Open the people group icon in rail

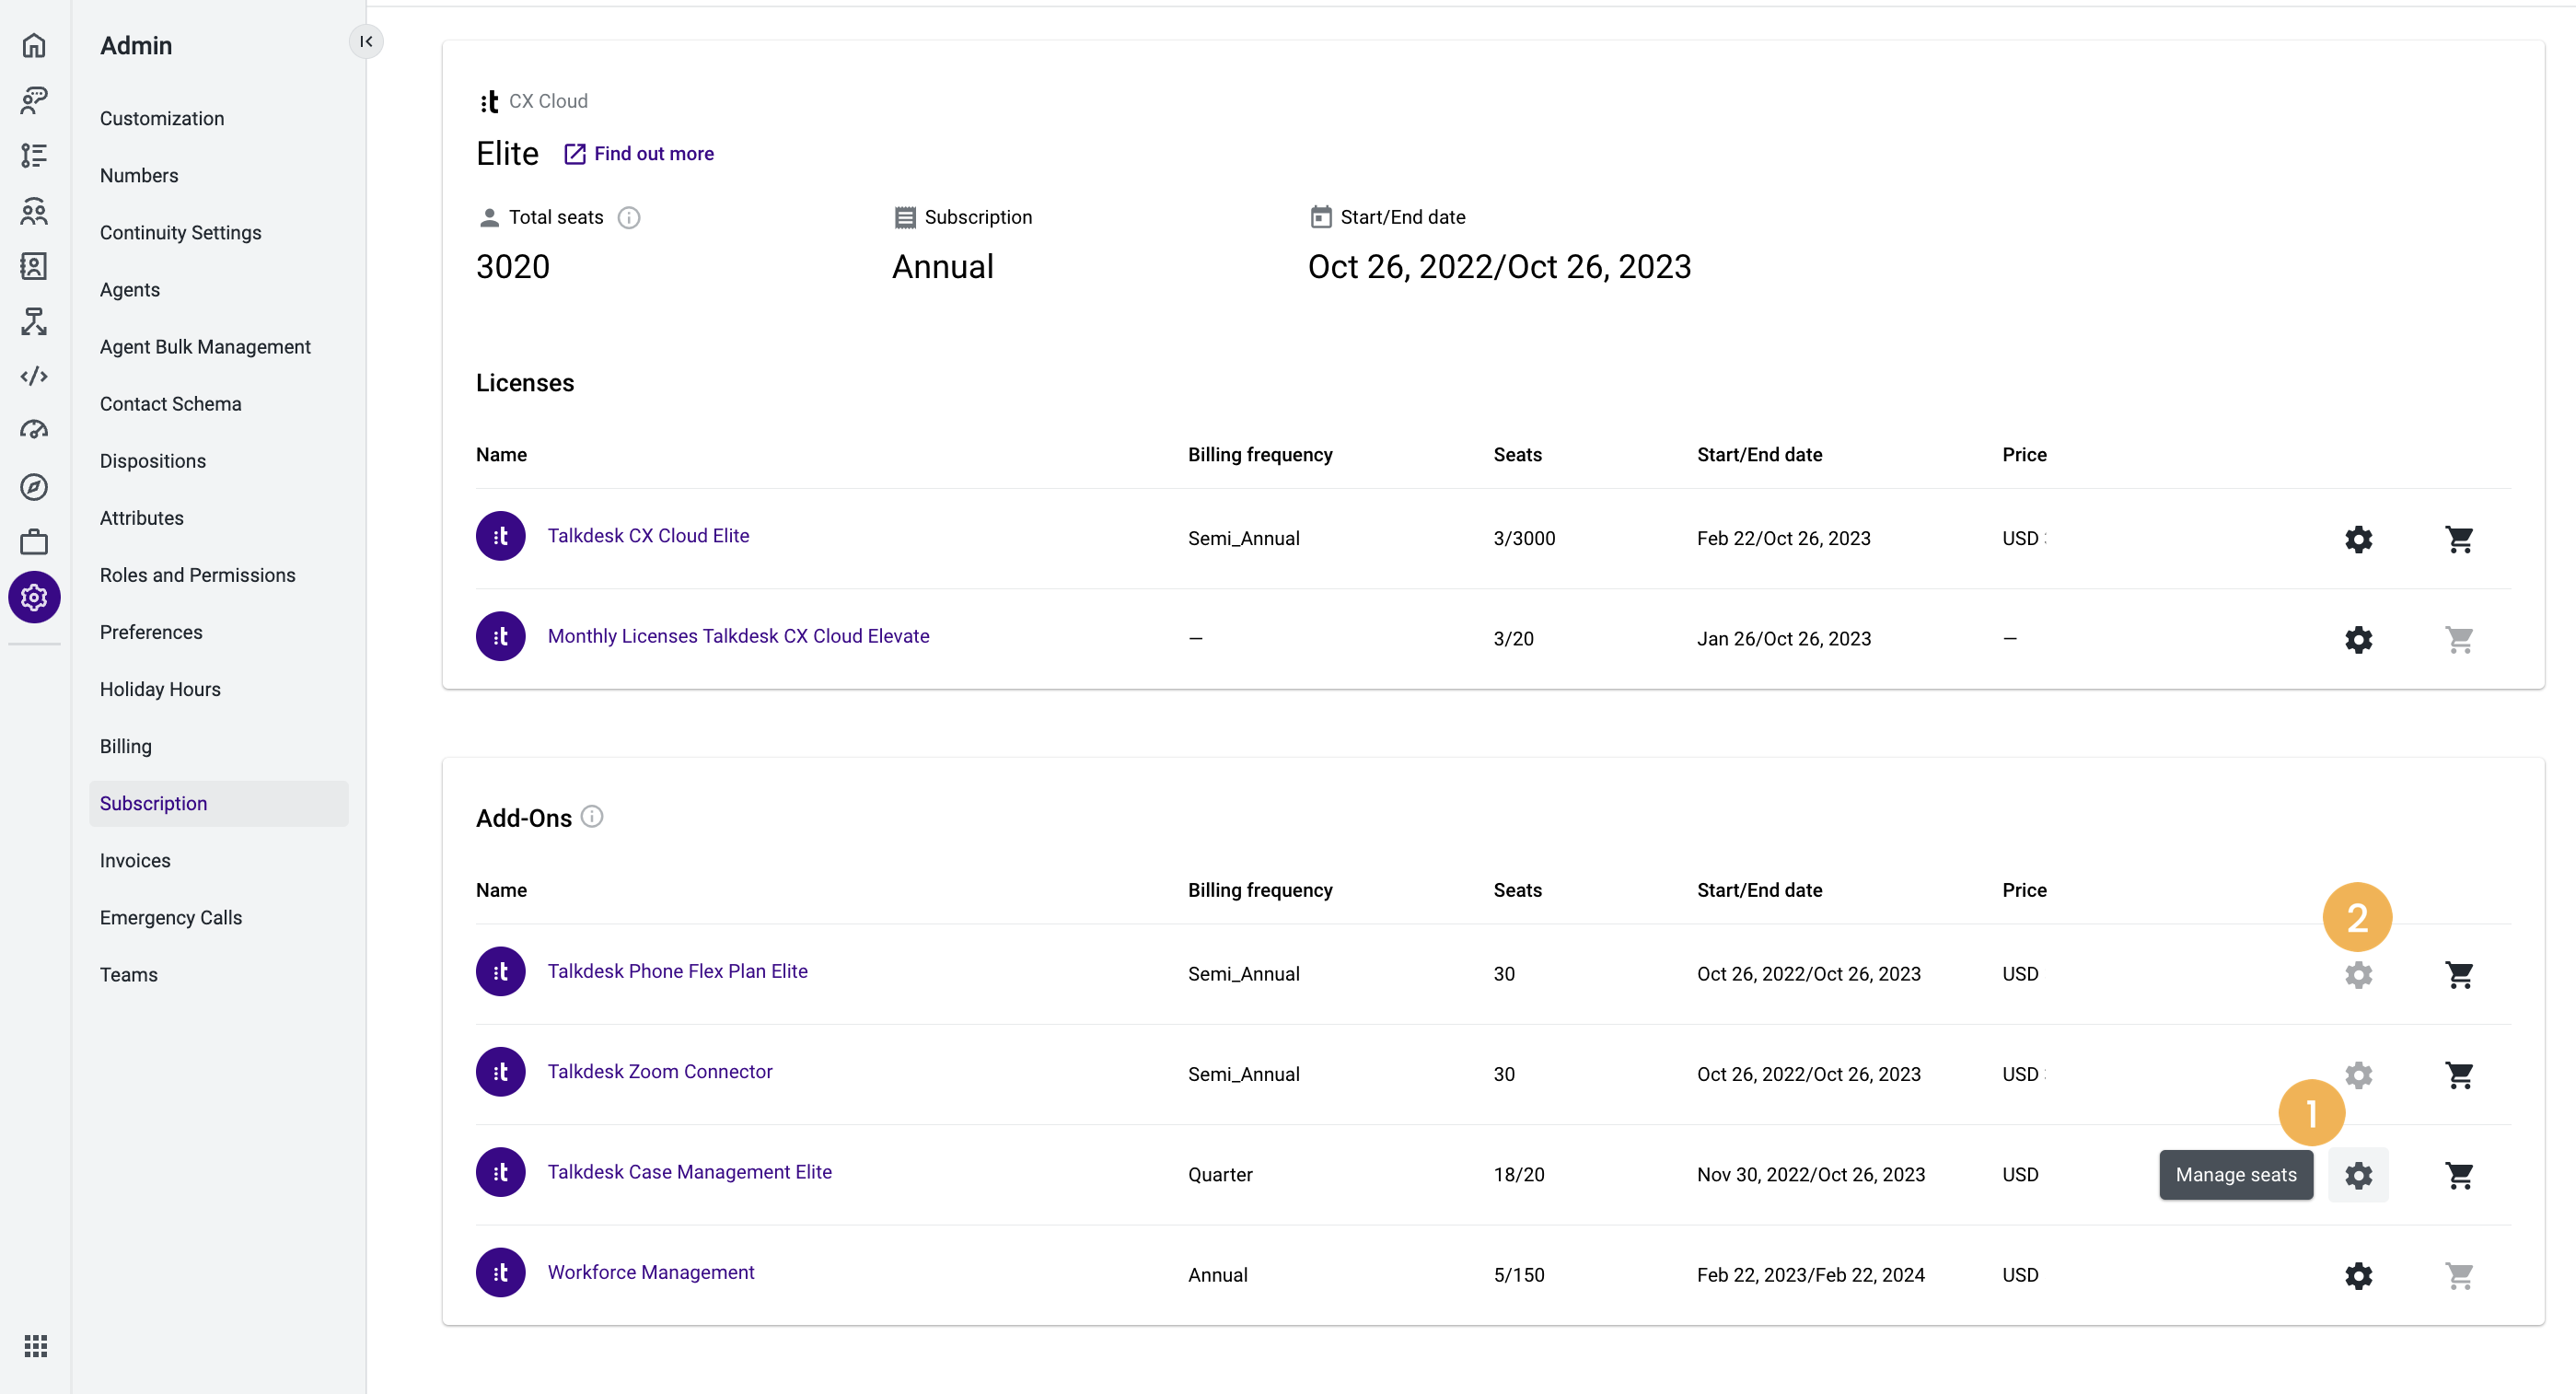pyautogui.click(x=34, y=211)
